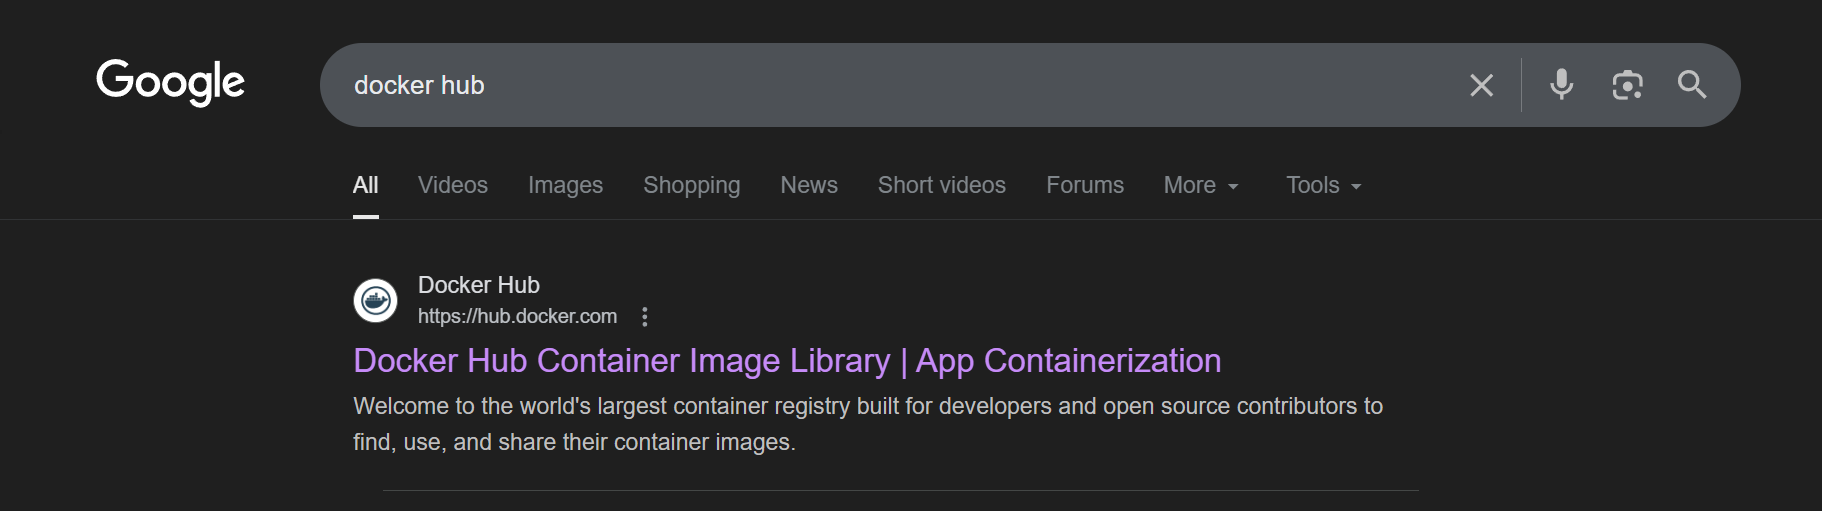Viewport: 1822px width, 511px height.
Task: Go to the Shopping tab
Action: coord(691,186)
